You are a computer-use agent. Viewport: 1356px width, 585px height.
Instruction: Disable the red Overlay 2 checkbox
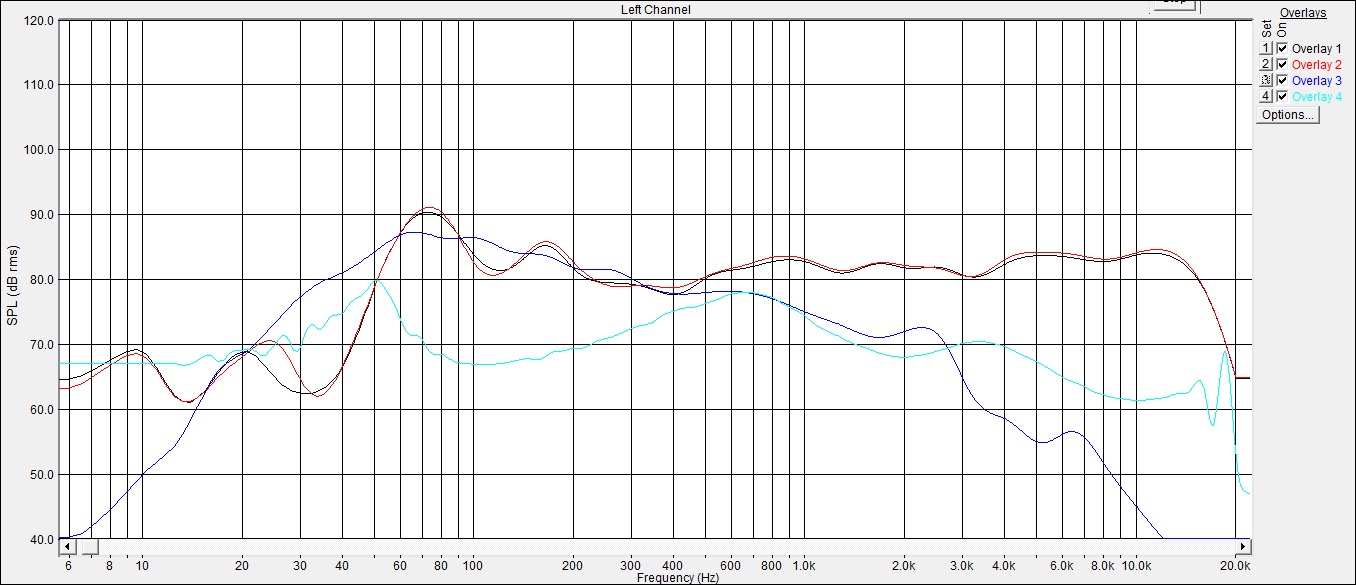point(1282,64)
